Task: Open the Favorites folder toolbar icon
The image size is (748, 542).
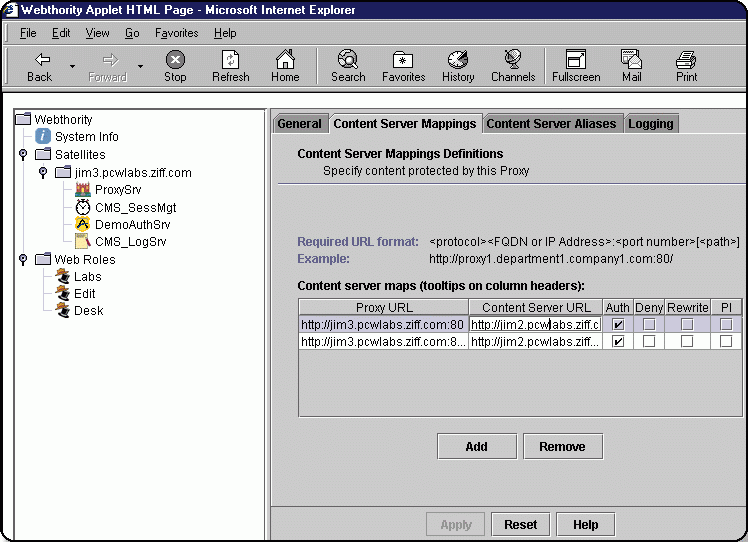Action: (x=403, y=60)
